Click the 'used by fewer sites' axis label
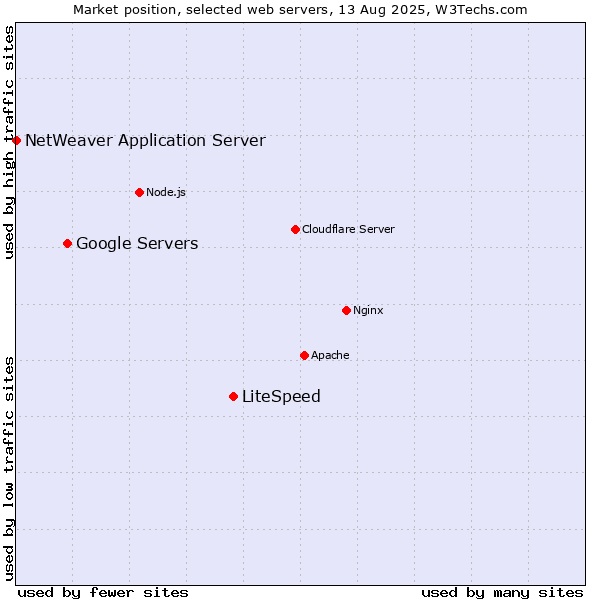Image resolution: width=600 pixels, height=600 pixels. [103, 593]
